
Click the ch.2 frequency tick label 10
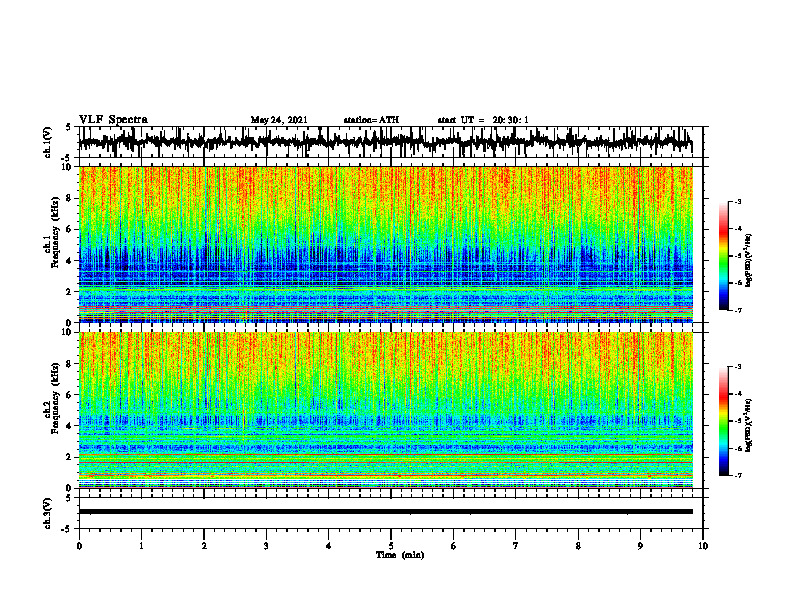[67, 332]
